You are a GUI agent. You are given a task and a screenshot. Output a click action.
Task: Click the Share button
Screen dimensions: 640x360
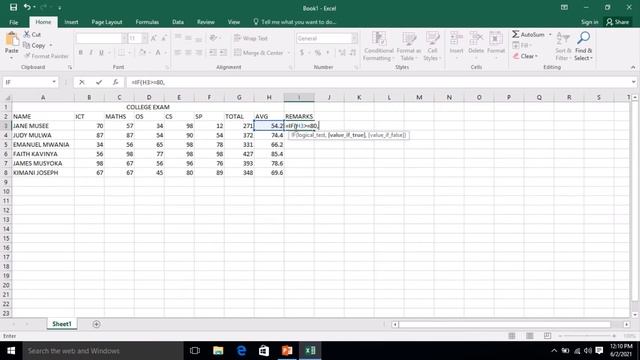click(618, 22)
